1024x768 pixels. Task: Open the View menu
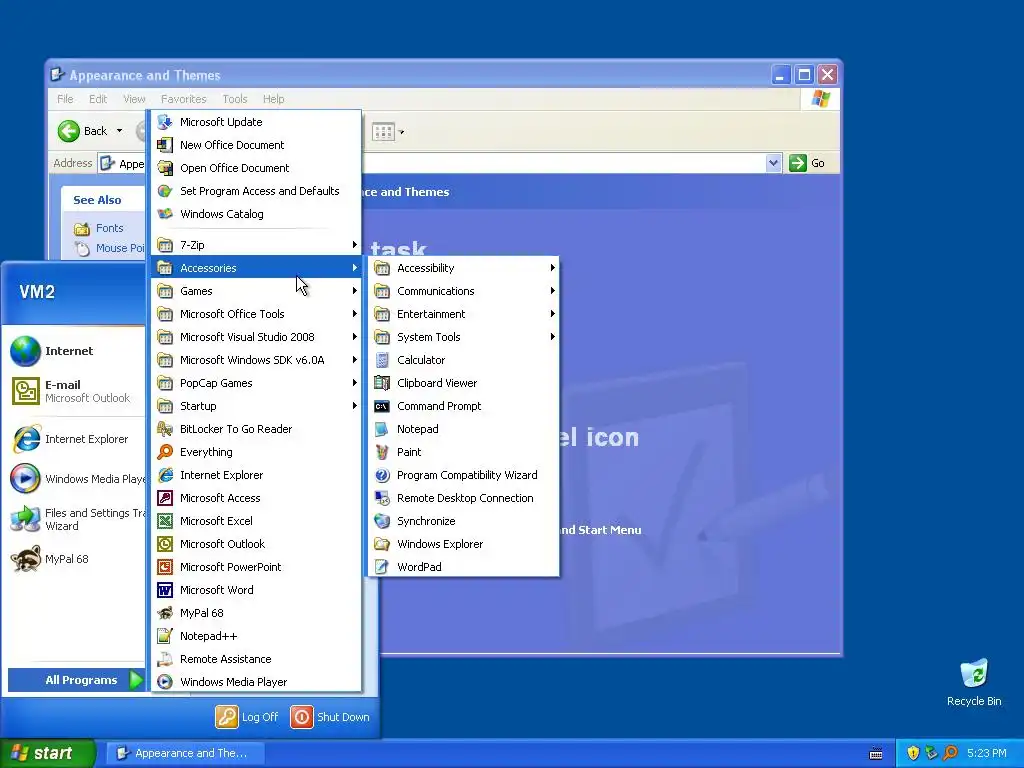tap(134, 99)
